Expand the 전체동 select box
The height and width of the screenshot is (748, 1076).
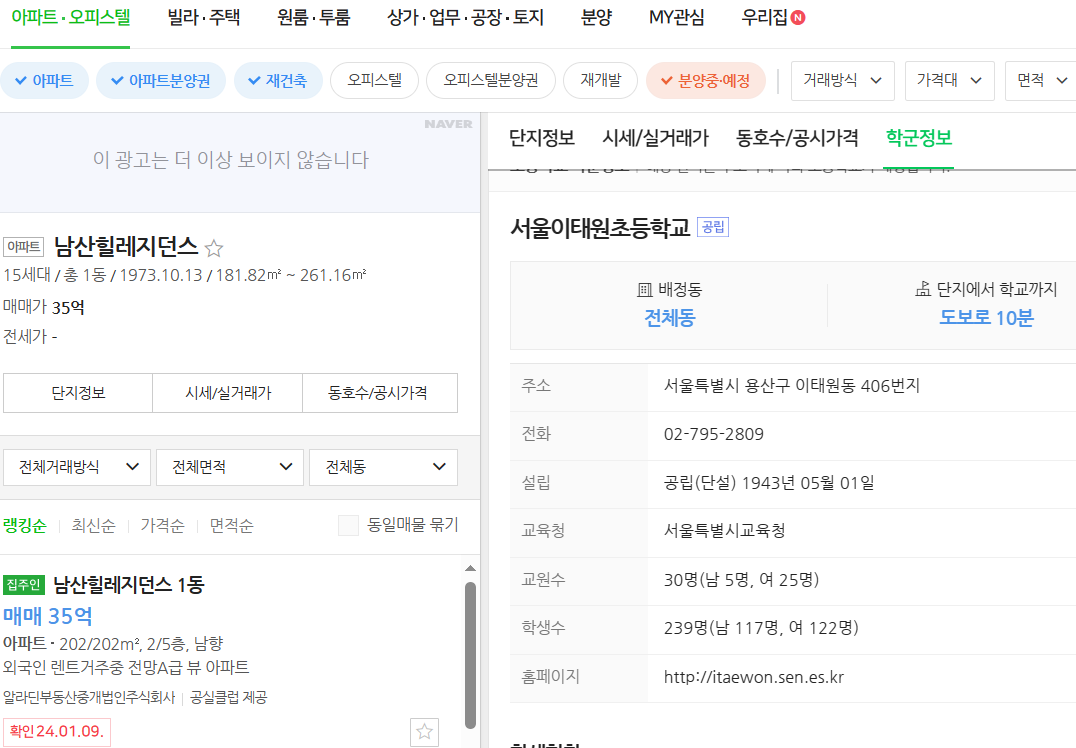click(x=384, y=467)
